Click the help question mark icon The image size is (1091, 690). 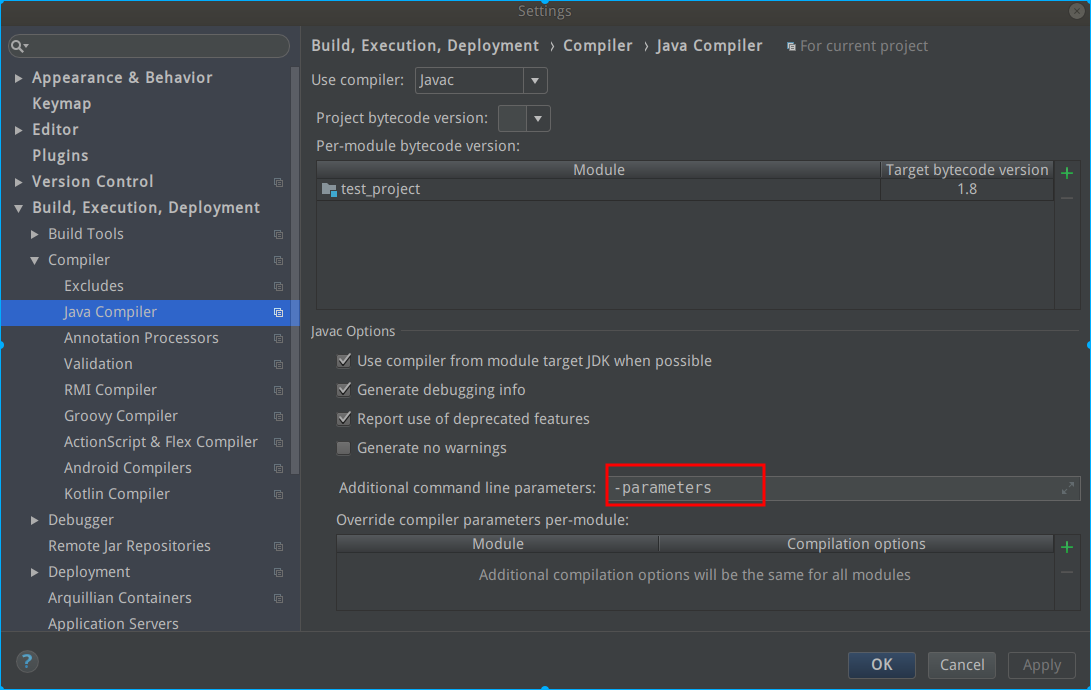[x=27, y=661]
